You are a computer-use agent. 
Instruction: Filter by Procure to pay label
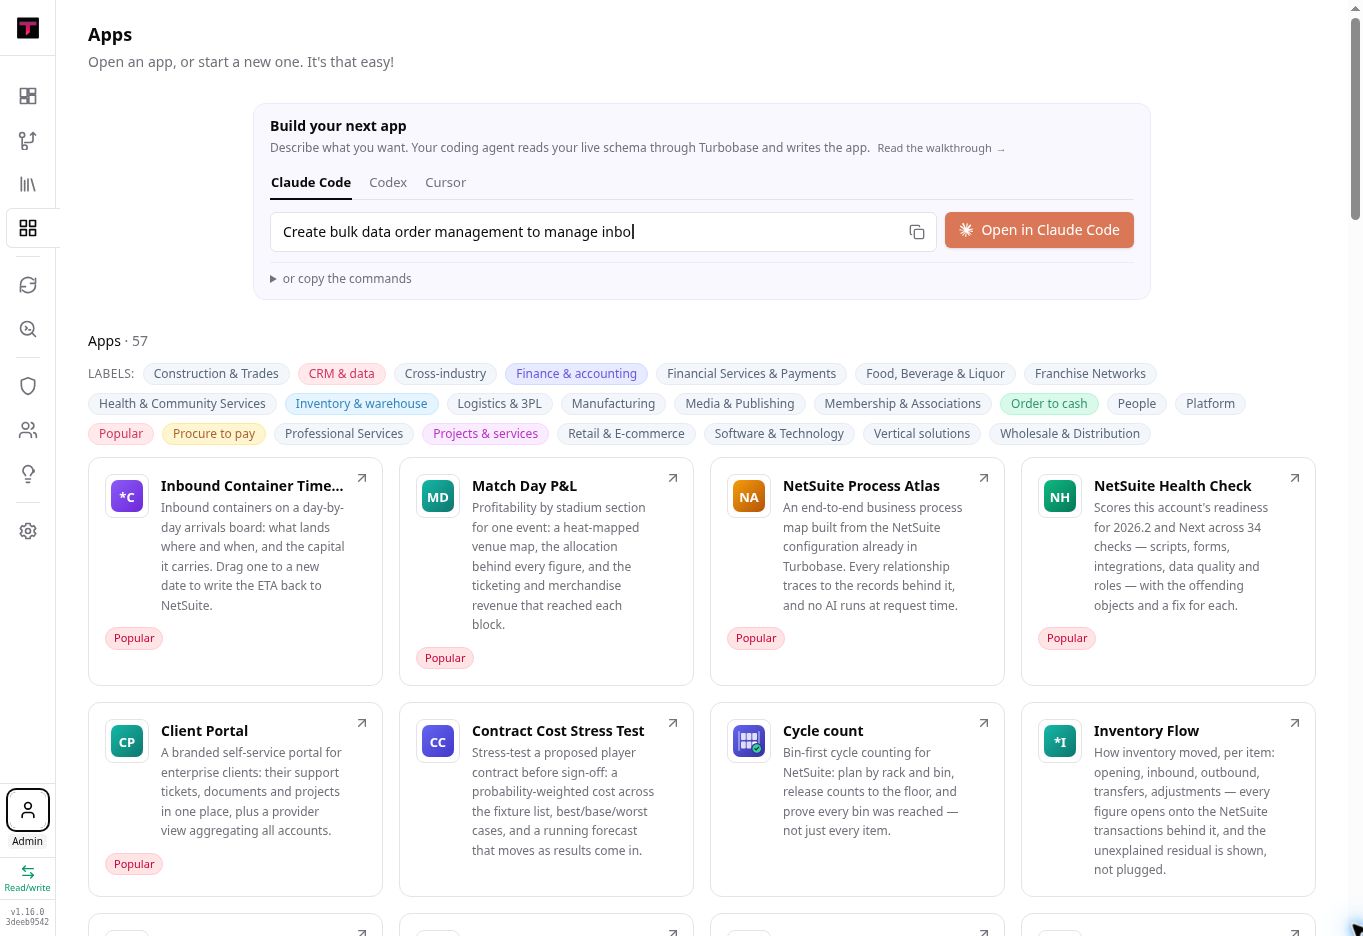pyautogui.click(x=214, y=434)
